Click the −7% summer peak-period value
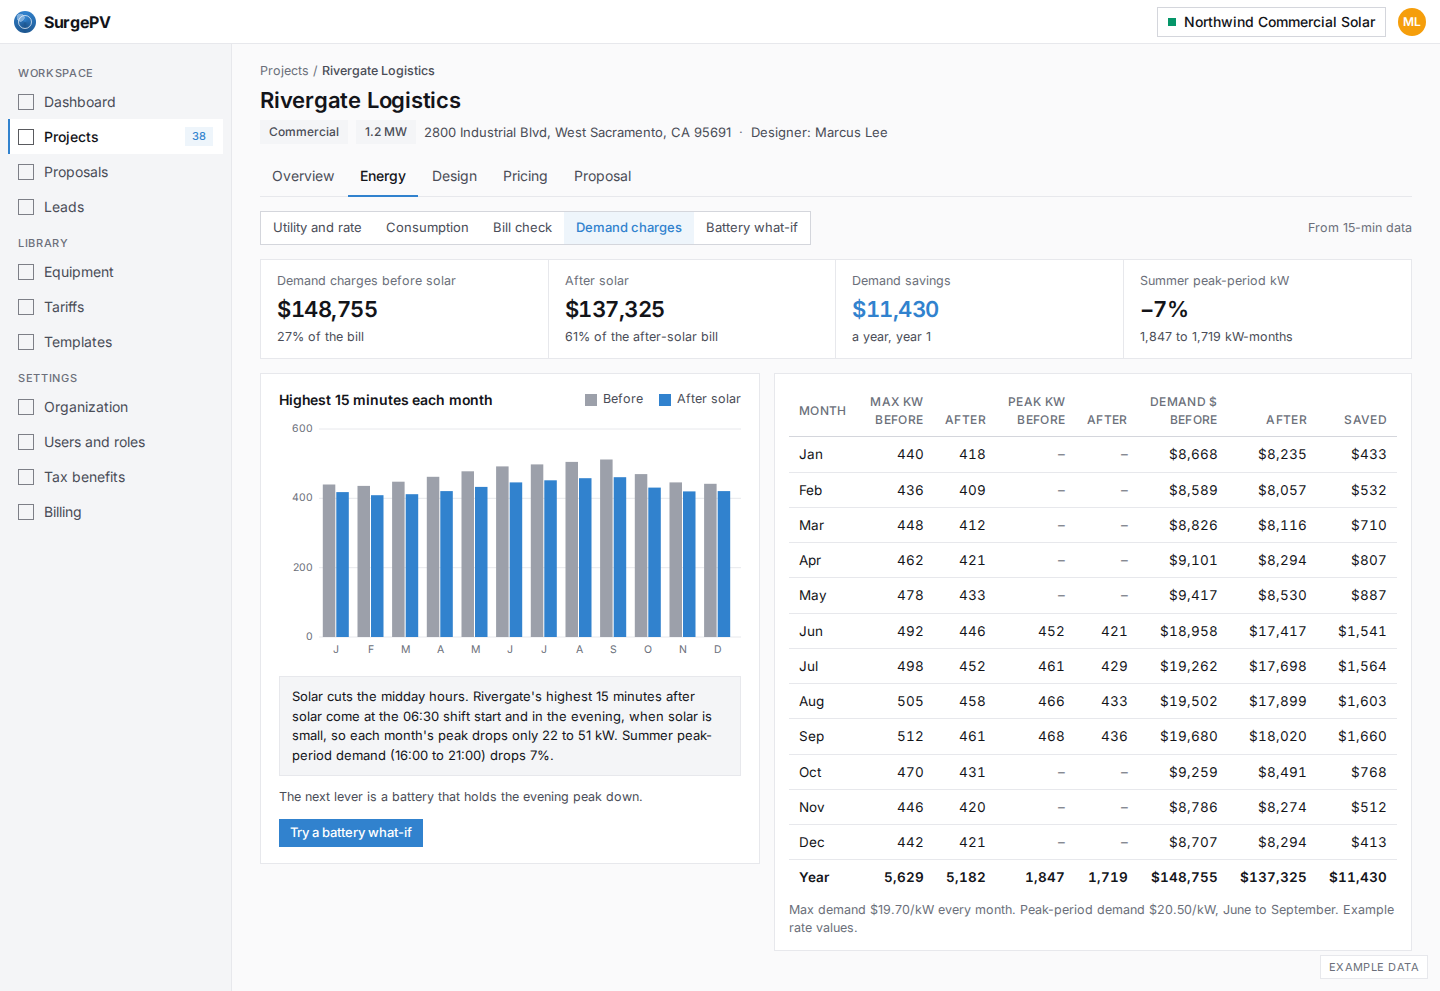This screenshot has height=991, width=1440. (x=1164, y=310)
